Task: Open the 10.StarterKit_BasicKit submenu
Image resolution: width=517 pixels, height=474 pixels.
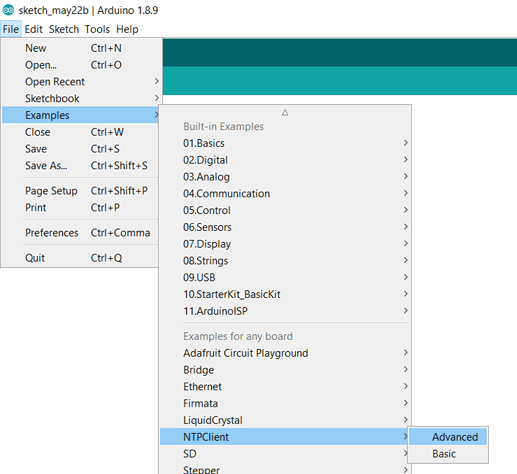Action: click(285, 294)
